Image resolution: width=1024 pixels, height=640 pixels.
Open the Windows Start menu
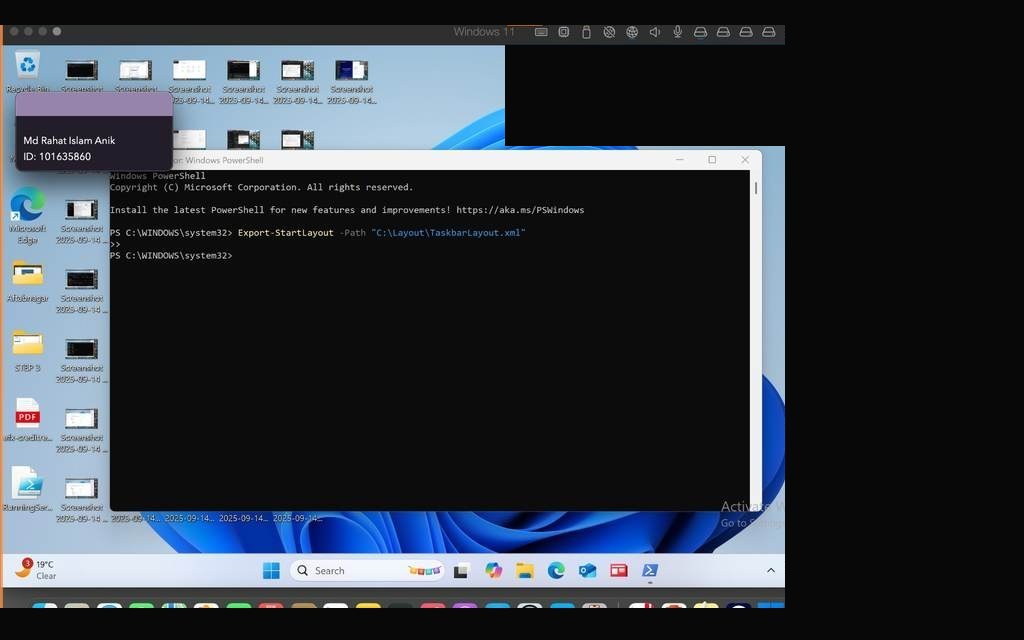pos(271,571)
